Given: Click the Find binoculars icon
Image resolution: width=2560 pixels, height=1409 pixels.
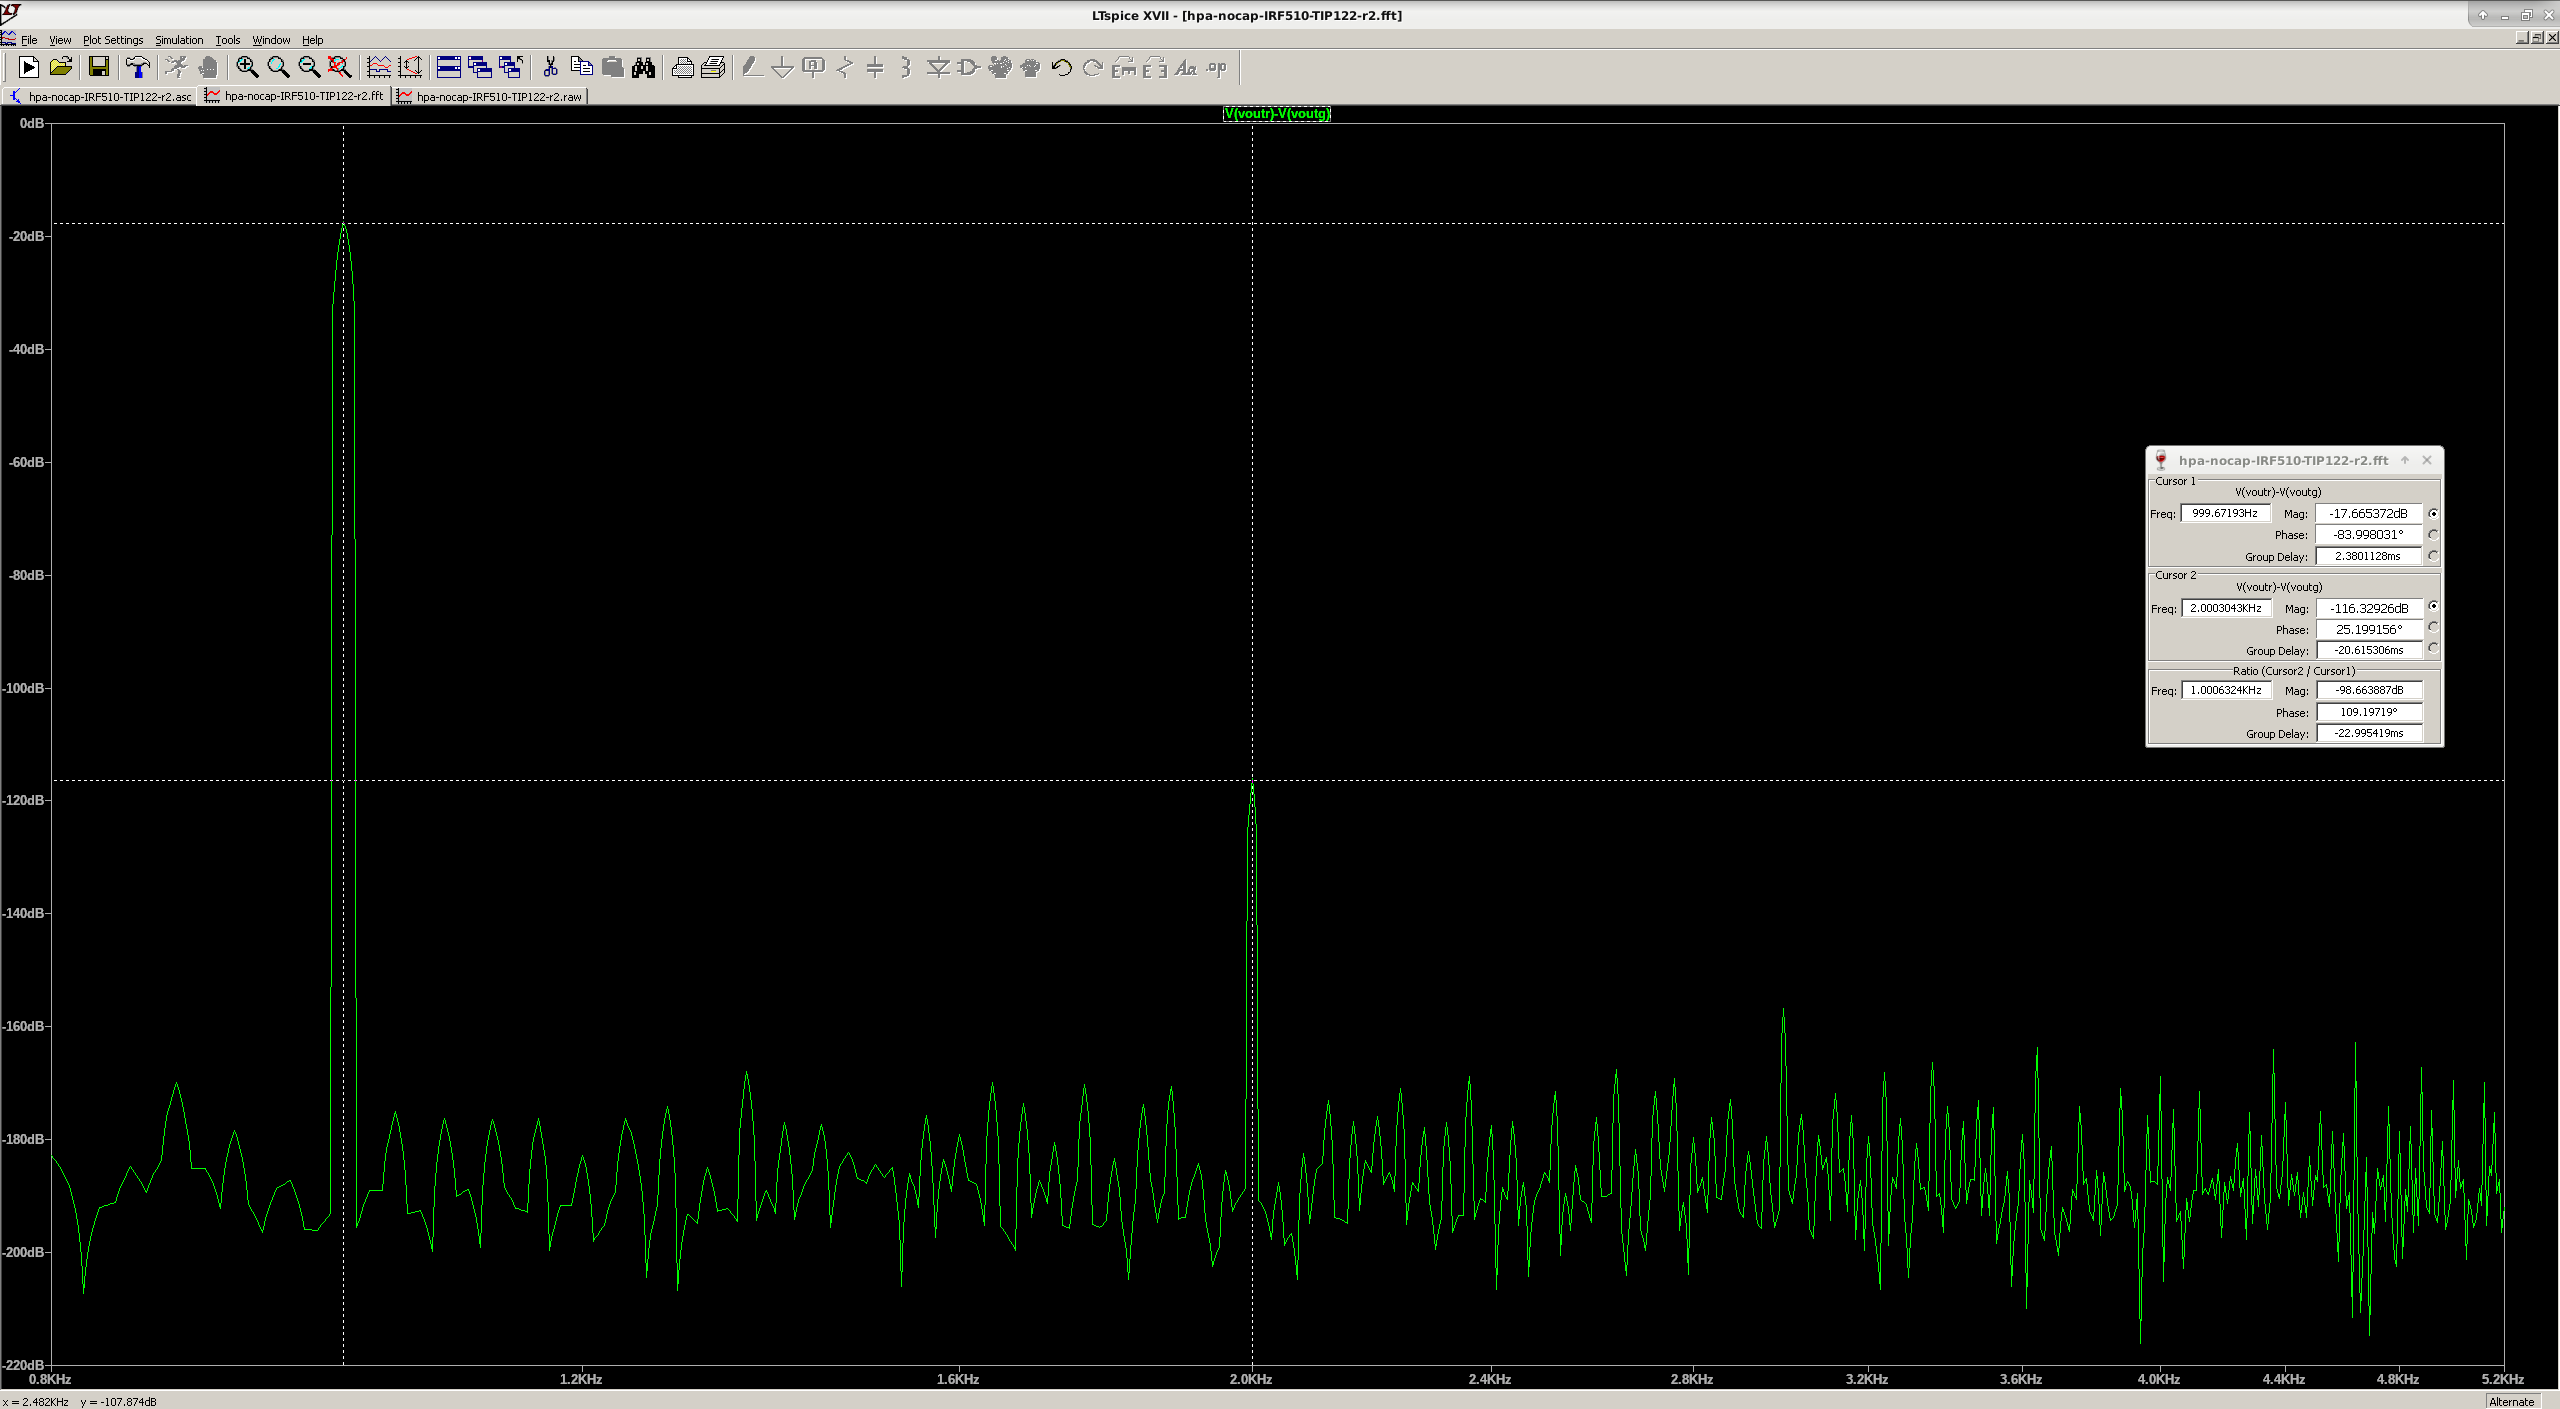Looking at the screenshot, I should pos(643,67).
